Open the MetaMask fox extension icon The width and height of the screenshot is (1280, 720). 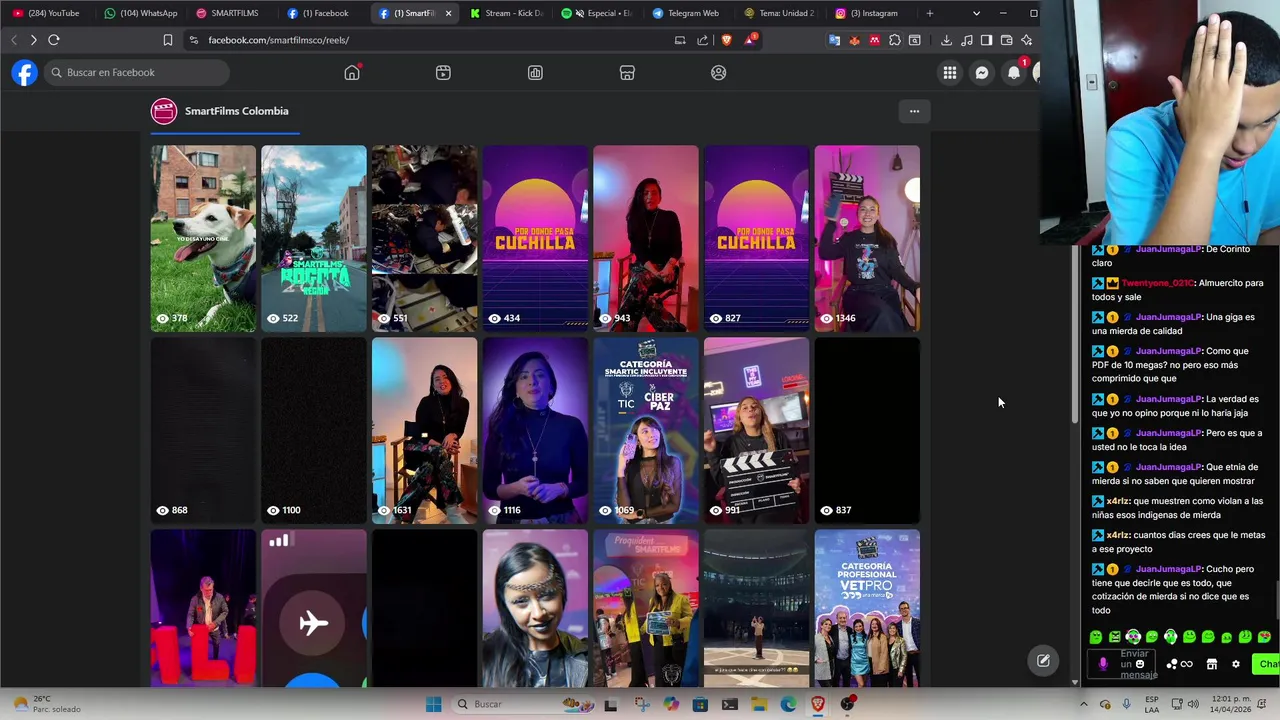[854, 40]
